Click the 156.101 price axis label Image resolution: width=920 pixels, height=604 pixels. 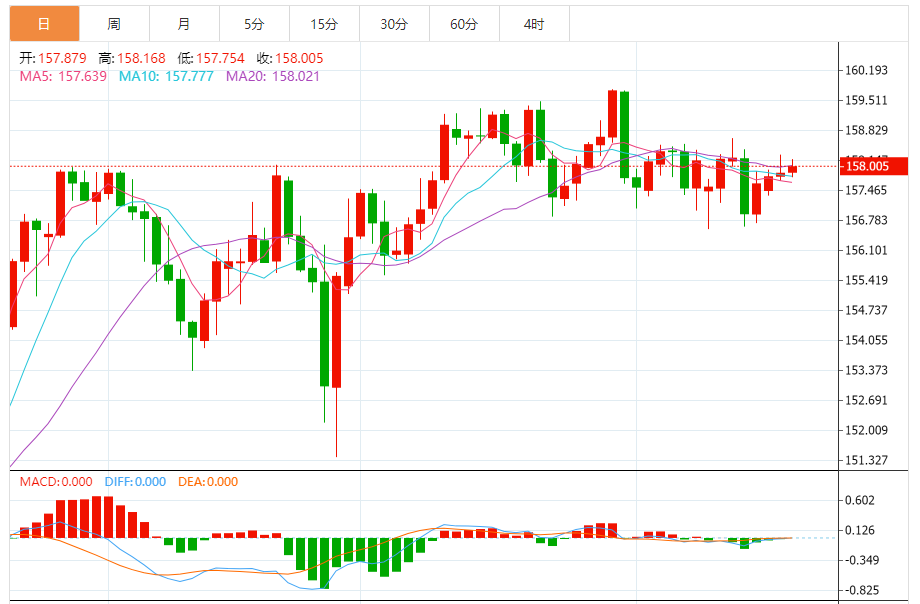[x=866, y=250]
